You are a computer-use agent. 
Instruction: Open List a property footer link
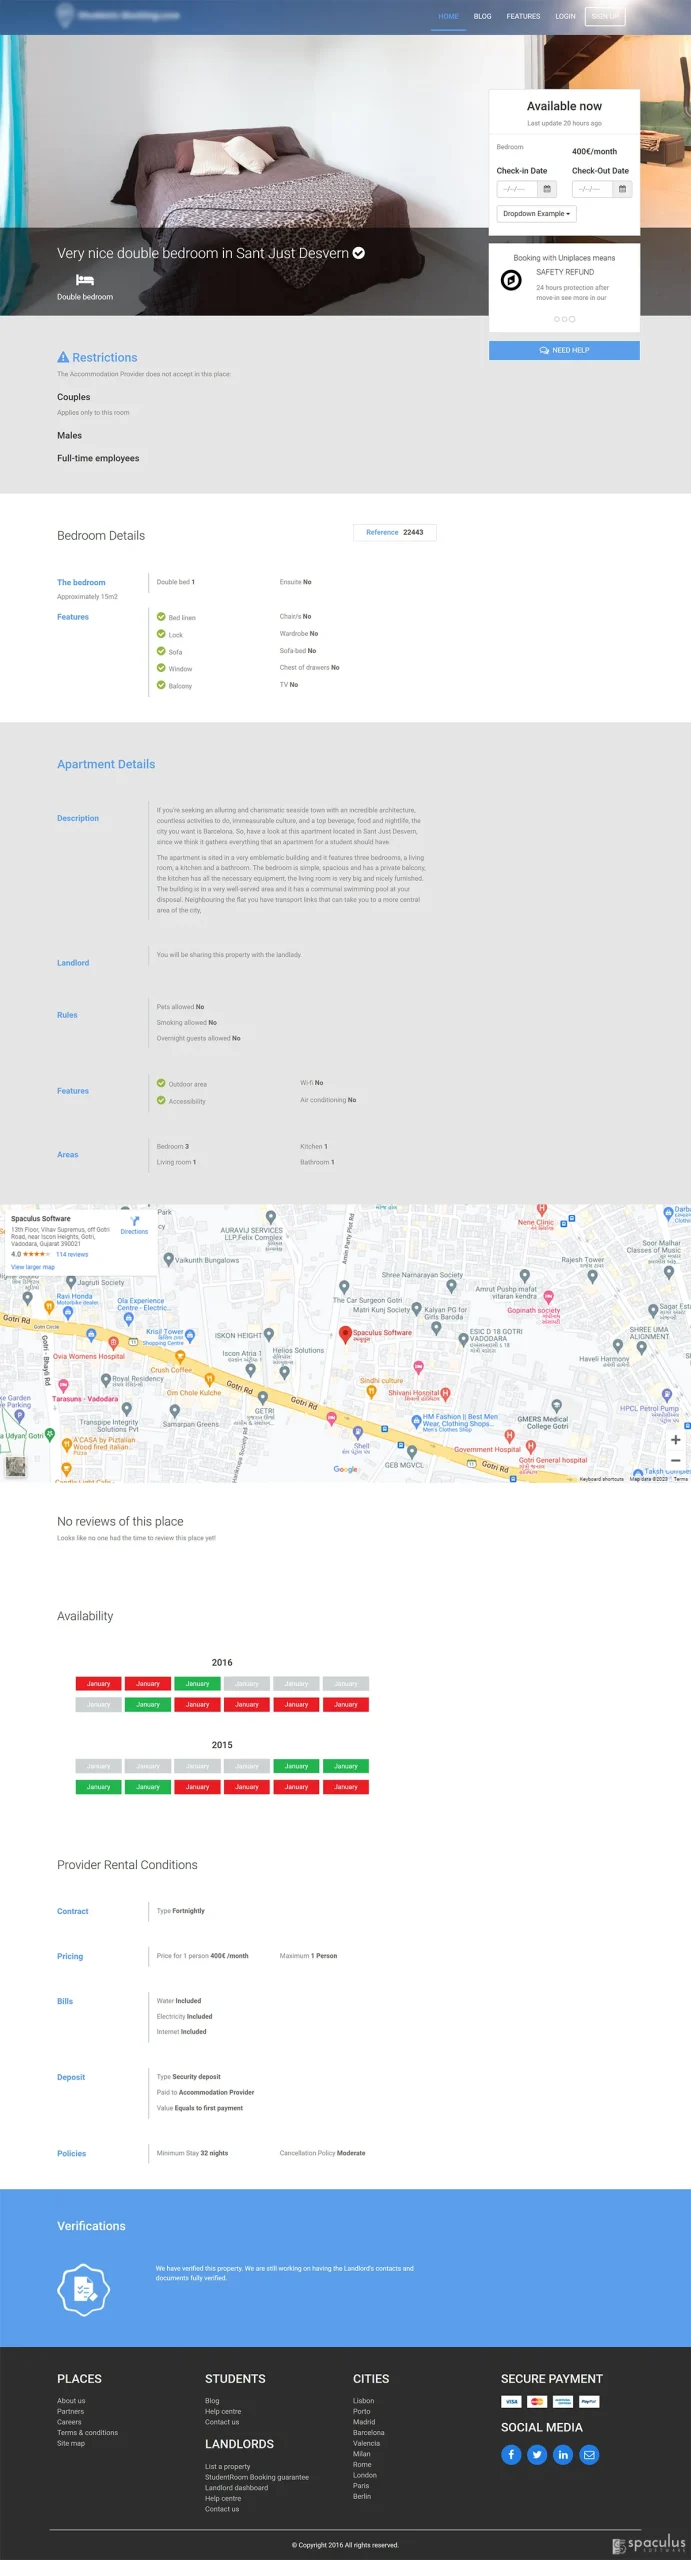coord(228,2466)
